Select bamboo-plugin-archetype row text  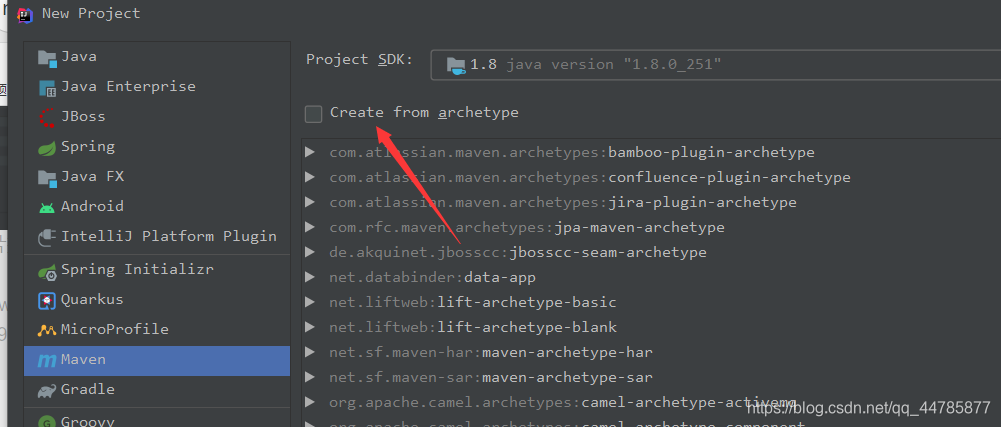[x=572, y=153]
